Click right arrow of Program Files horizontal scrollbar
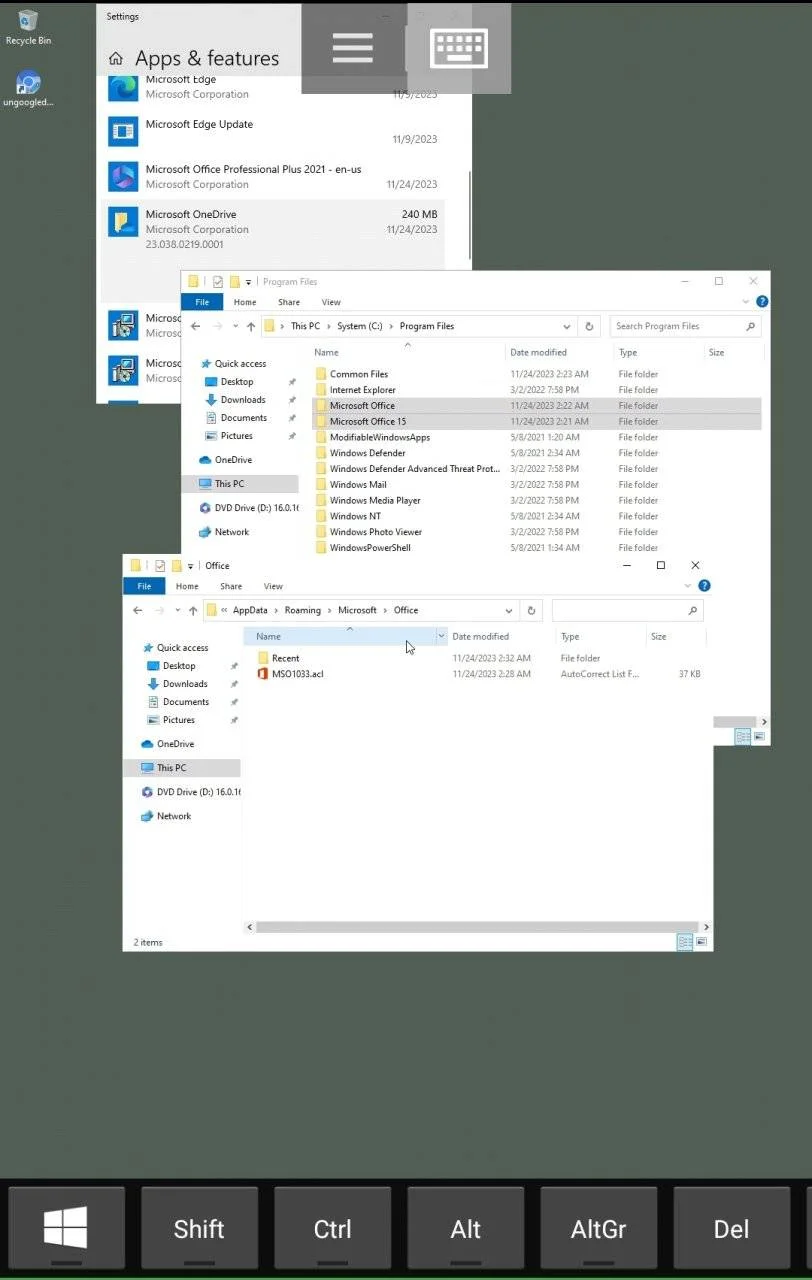This screenshot has width=812, height=1280. [x=765, y=721]
